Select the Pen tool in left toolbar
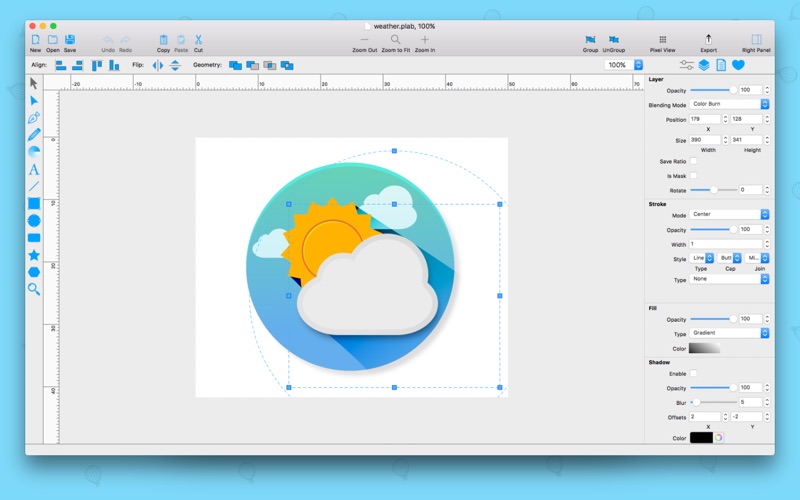This screenshot has width=800, height=500. tap(34, 117)
